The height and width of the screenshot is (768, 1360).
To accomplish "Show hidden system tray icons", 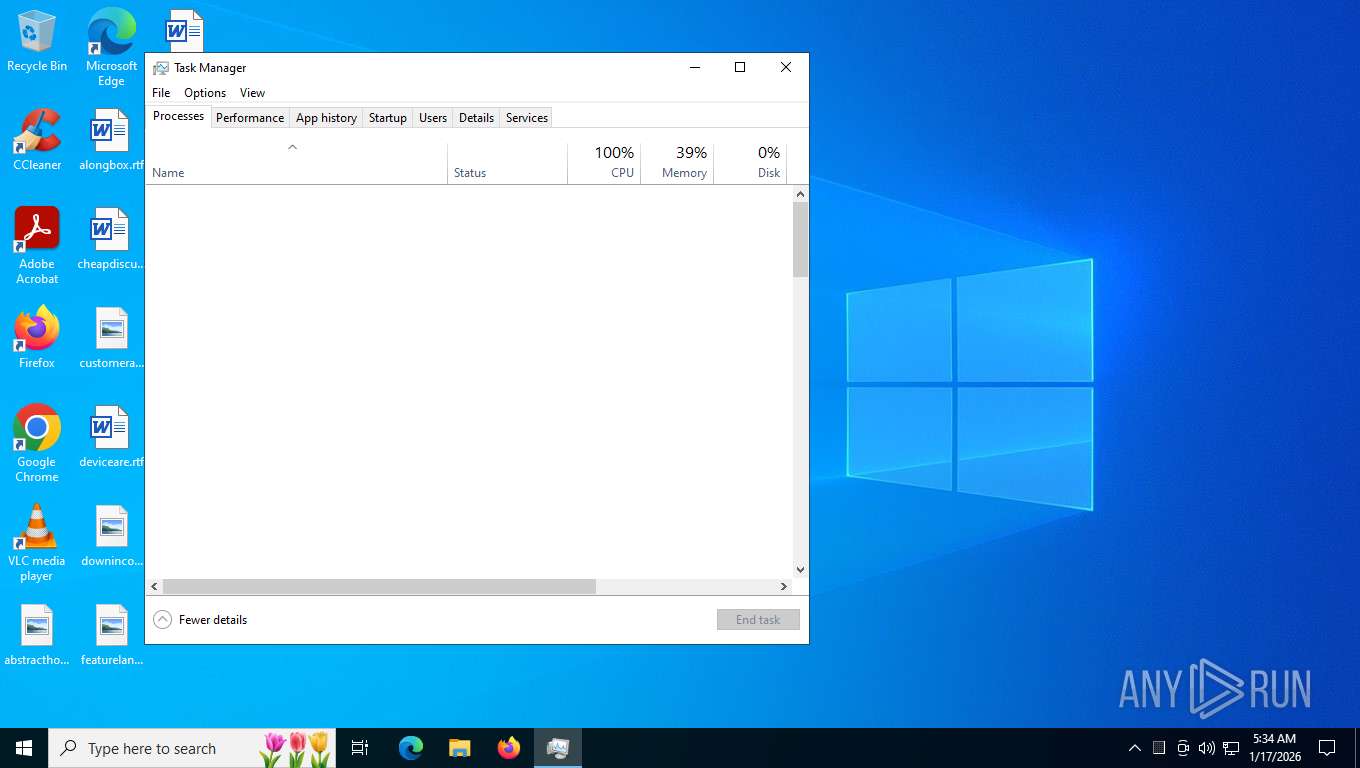I will 1134,748.
